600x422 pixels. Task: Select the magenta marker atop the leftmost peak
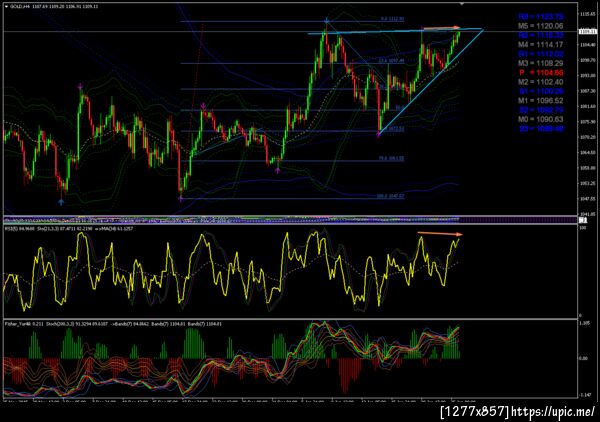click(x=80, y=87)
